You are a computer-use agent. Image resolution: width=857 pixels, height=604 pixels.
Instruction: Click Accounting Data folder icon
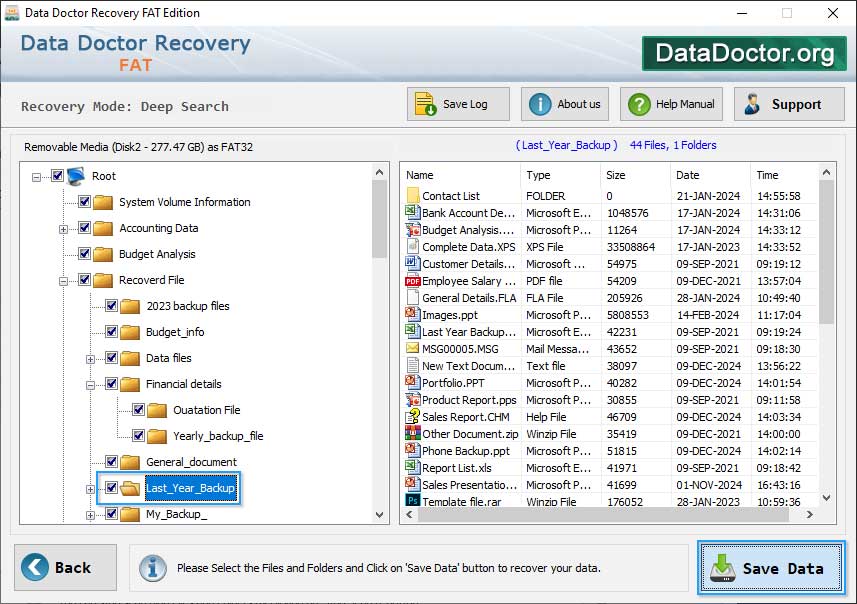103,228
